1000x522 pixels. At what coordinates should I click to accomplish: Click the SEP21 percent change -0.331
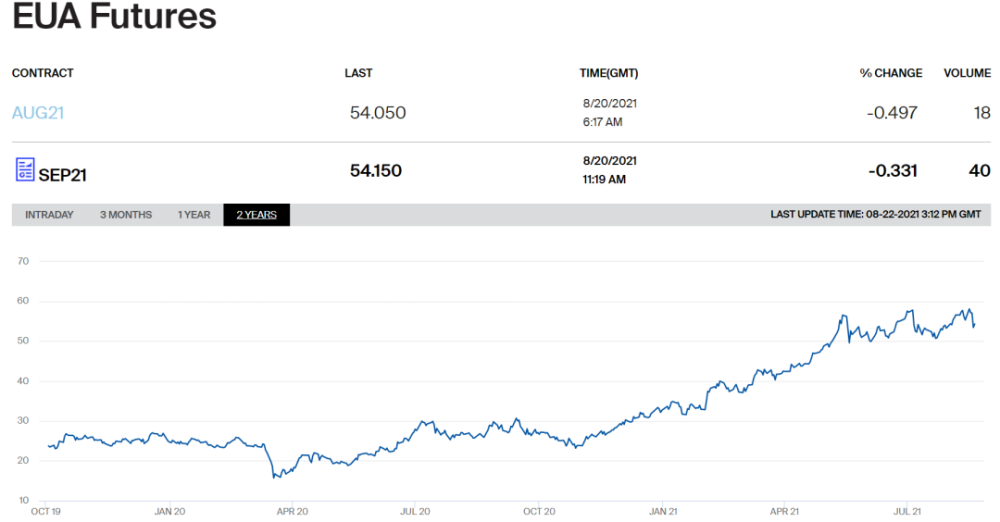pos(892,171)
